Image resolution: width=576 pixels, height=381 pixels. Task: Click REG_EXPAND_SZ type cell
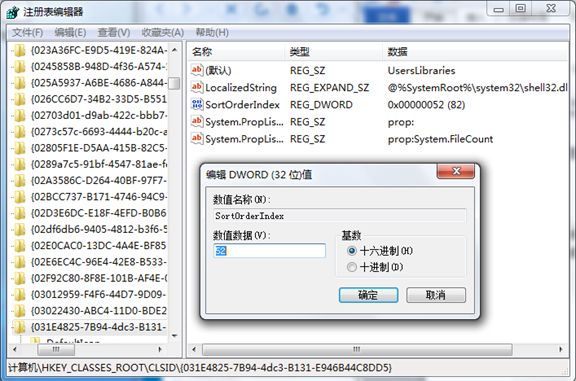coord(330,87)
